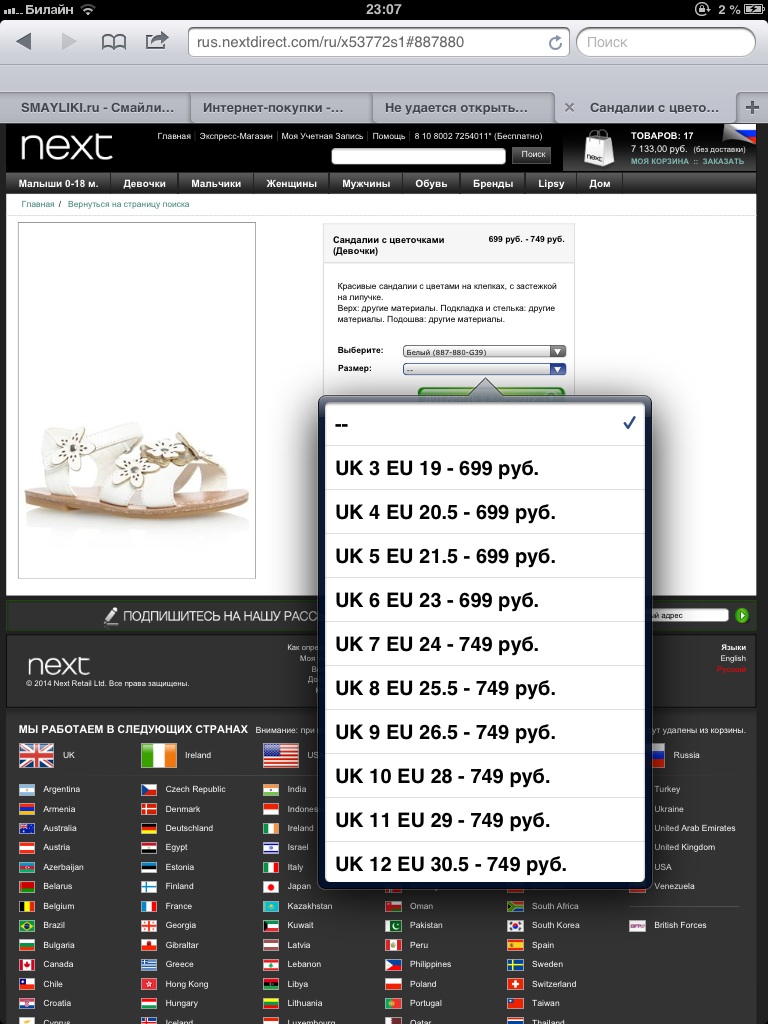768x1024 pixels.
Task: Choose size UK 11 EU 29
Action: (x=485, y=820)
